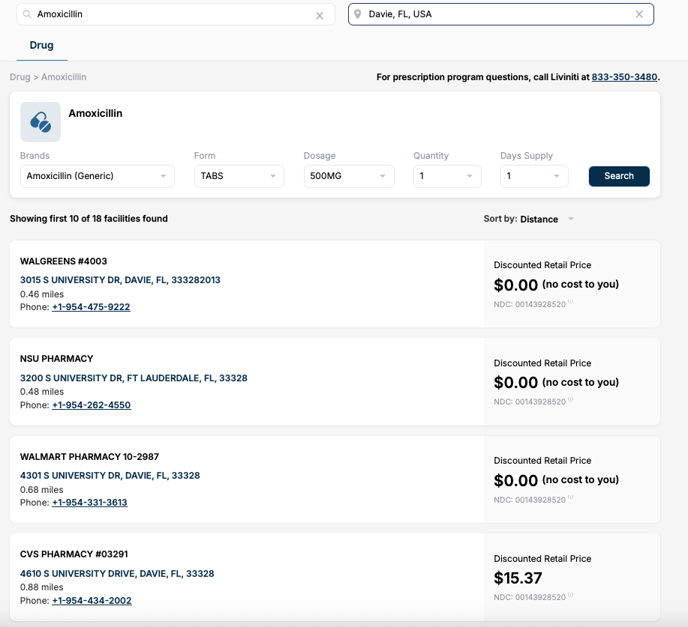Expand the Days Supply dropdown
The width and height of the screenshot is (688, 627).
534,176
